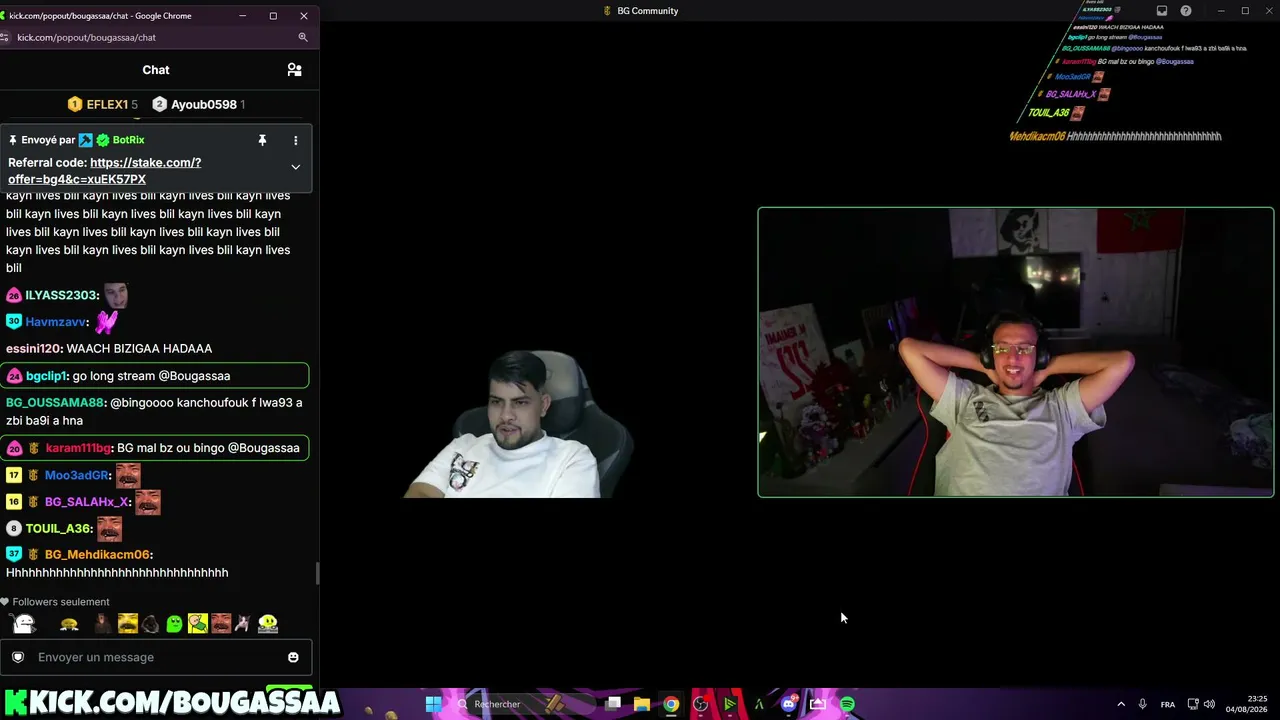Open Spotify from the taskbar
Screen dimensions: 1280x720
pyautogui.click(x=847, y=704)
